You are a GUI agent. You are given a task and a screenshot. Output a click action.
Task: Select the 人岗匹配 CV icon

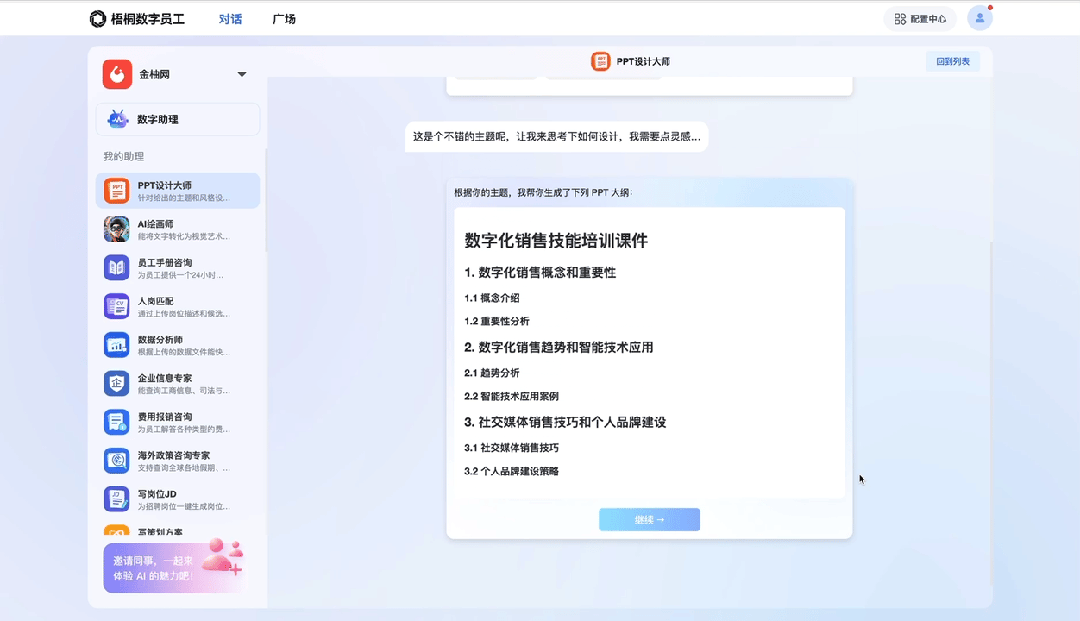coord(116,306)
